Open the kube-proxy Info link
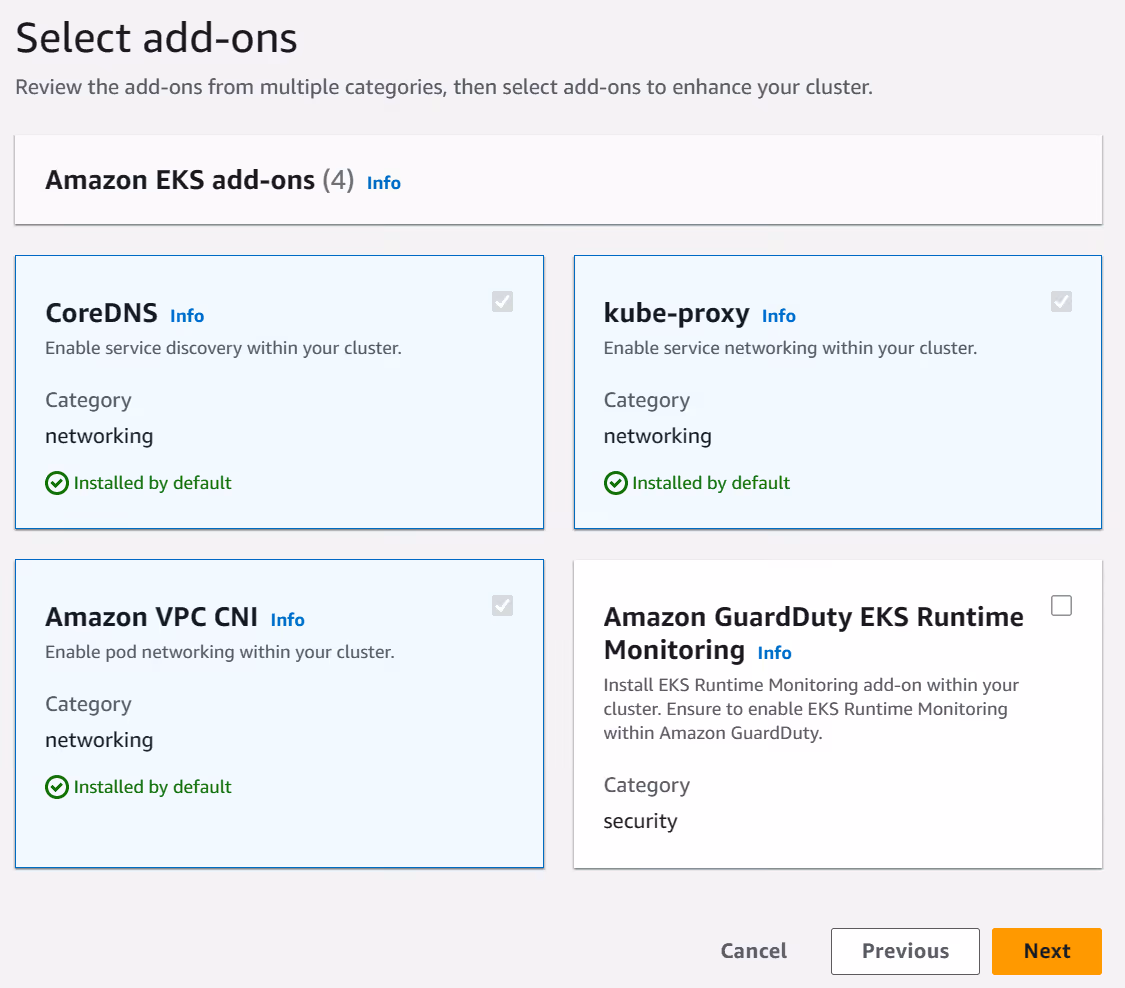 pos(779,316)
